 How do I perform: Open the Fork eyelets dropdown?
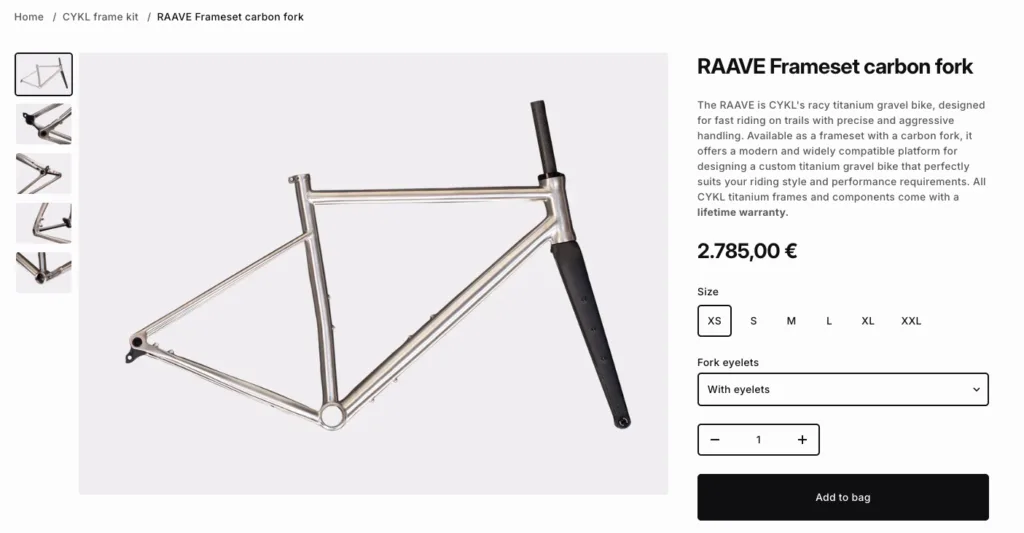coord(842,389)
